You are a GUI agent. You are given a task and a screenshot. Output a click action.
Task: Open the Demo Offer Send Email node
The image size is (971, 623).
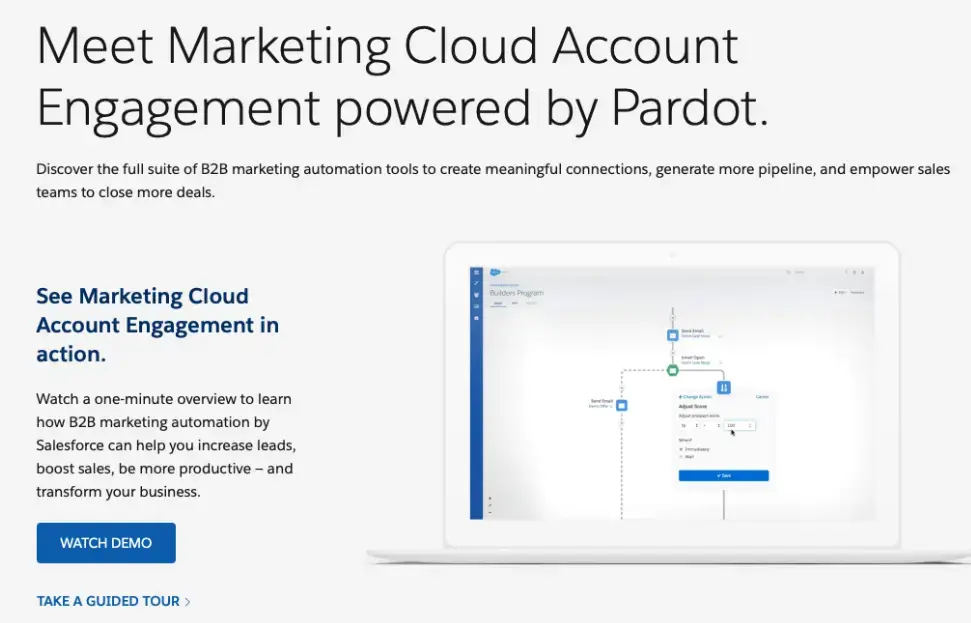(621, 405)
